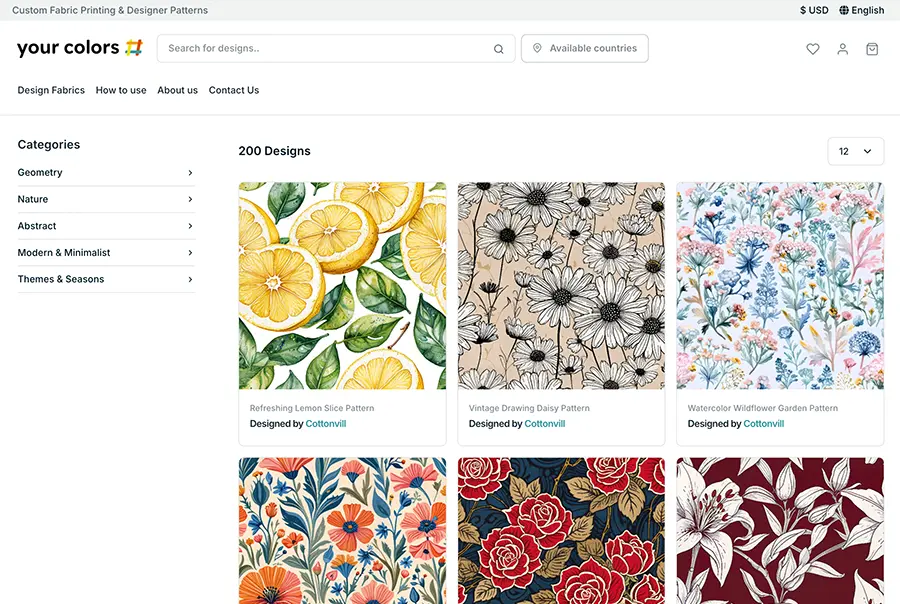Expand the Modern & Minimalist category
900x604 pixels.
pos(106,253)
